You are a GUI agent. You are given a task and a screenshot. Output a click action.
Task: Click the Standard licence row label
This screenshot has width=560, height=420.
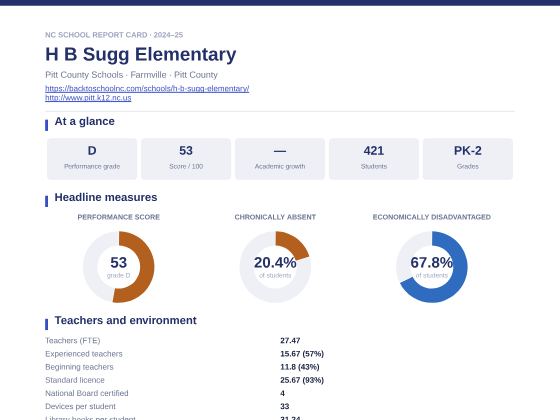pos(75,380)
